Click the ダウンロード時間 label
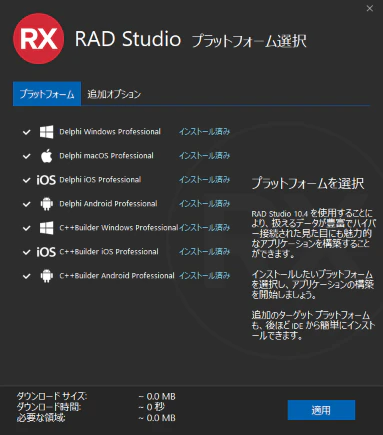This screenshot has height=435, width=383. coord(49,407)
